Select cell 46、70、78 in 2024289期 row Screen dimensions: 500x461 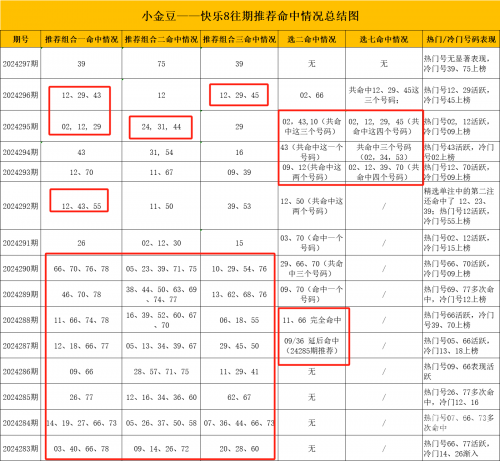point(81,294)
